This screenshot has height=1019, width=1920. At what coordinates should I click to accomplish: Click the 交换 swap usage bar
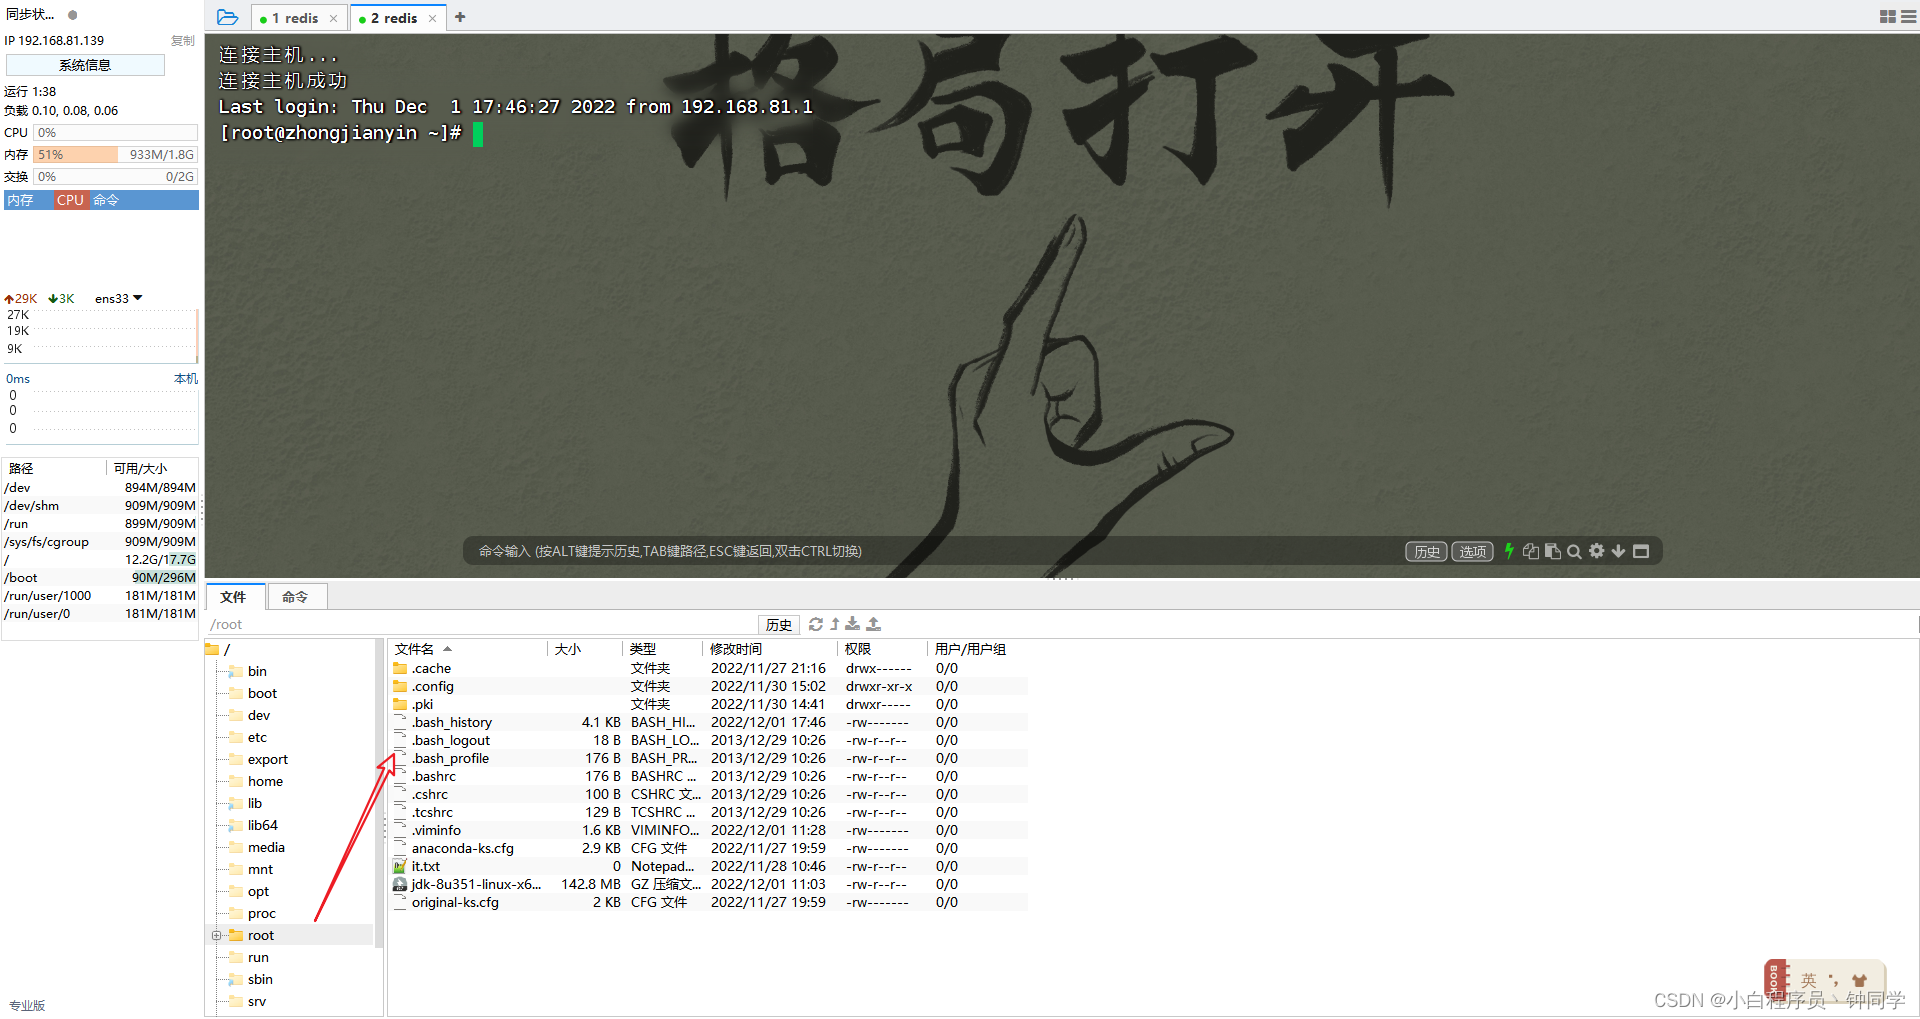coord(116,177)
